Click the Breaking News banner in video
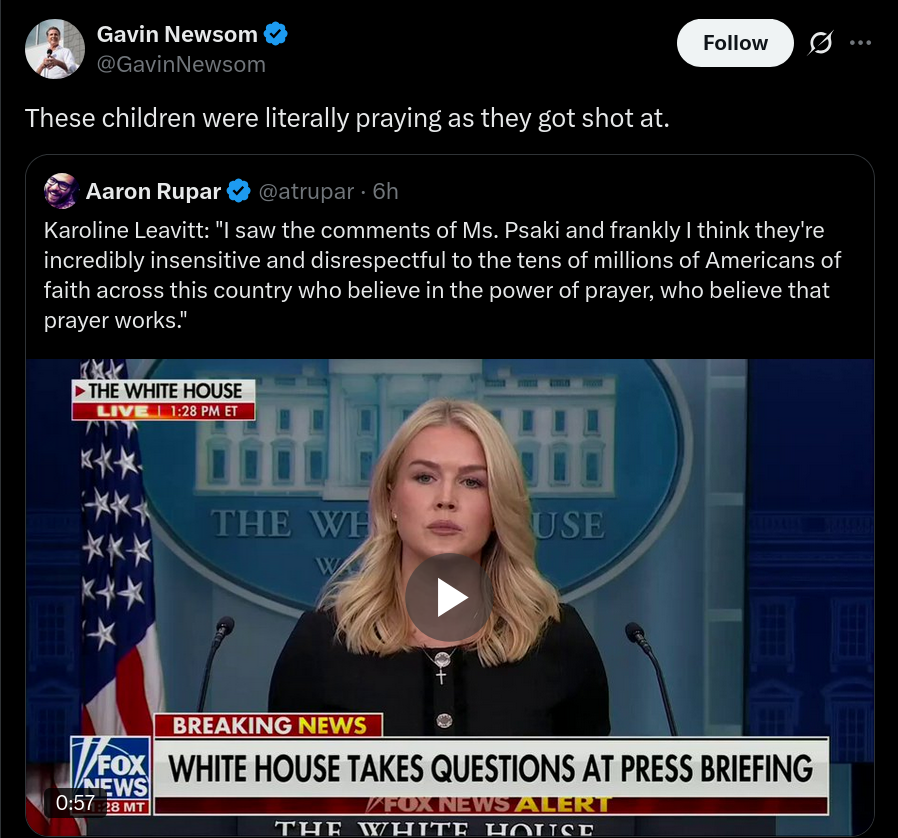This screenshot has width=898, height=838. pyautogui.click(x=269, y=725)
